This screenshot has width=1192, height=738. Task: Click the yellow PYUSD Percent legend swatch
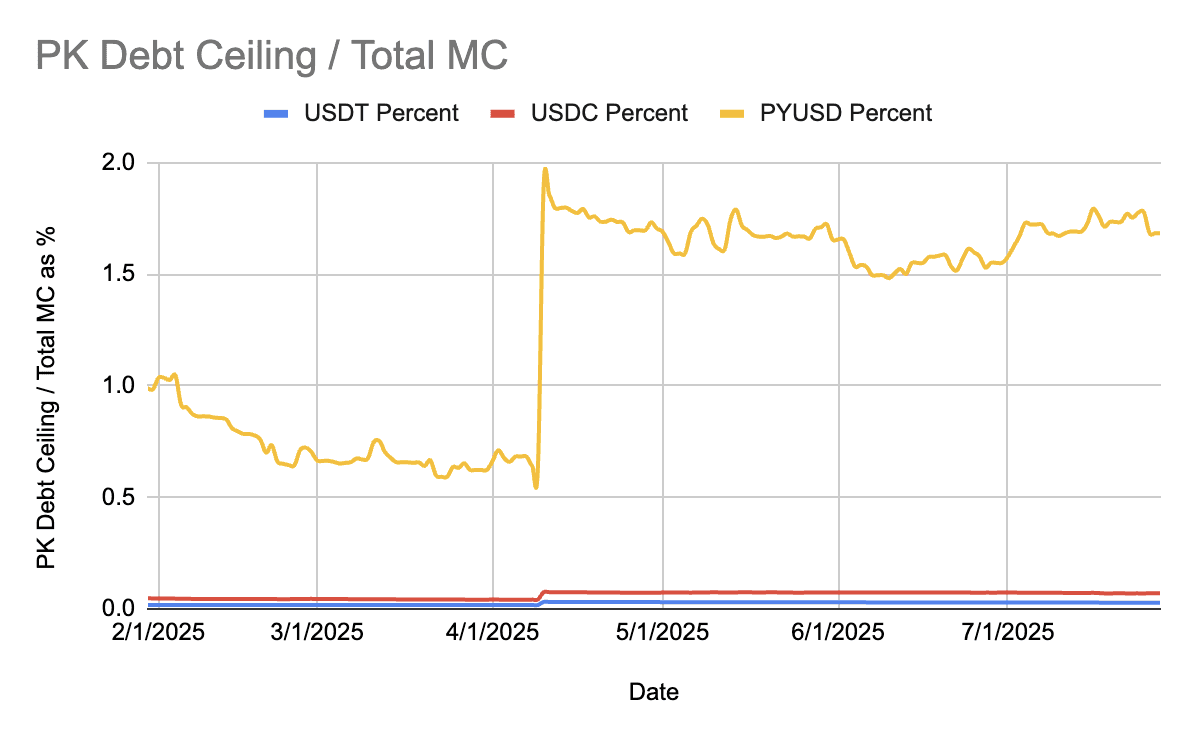(735, 113)
